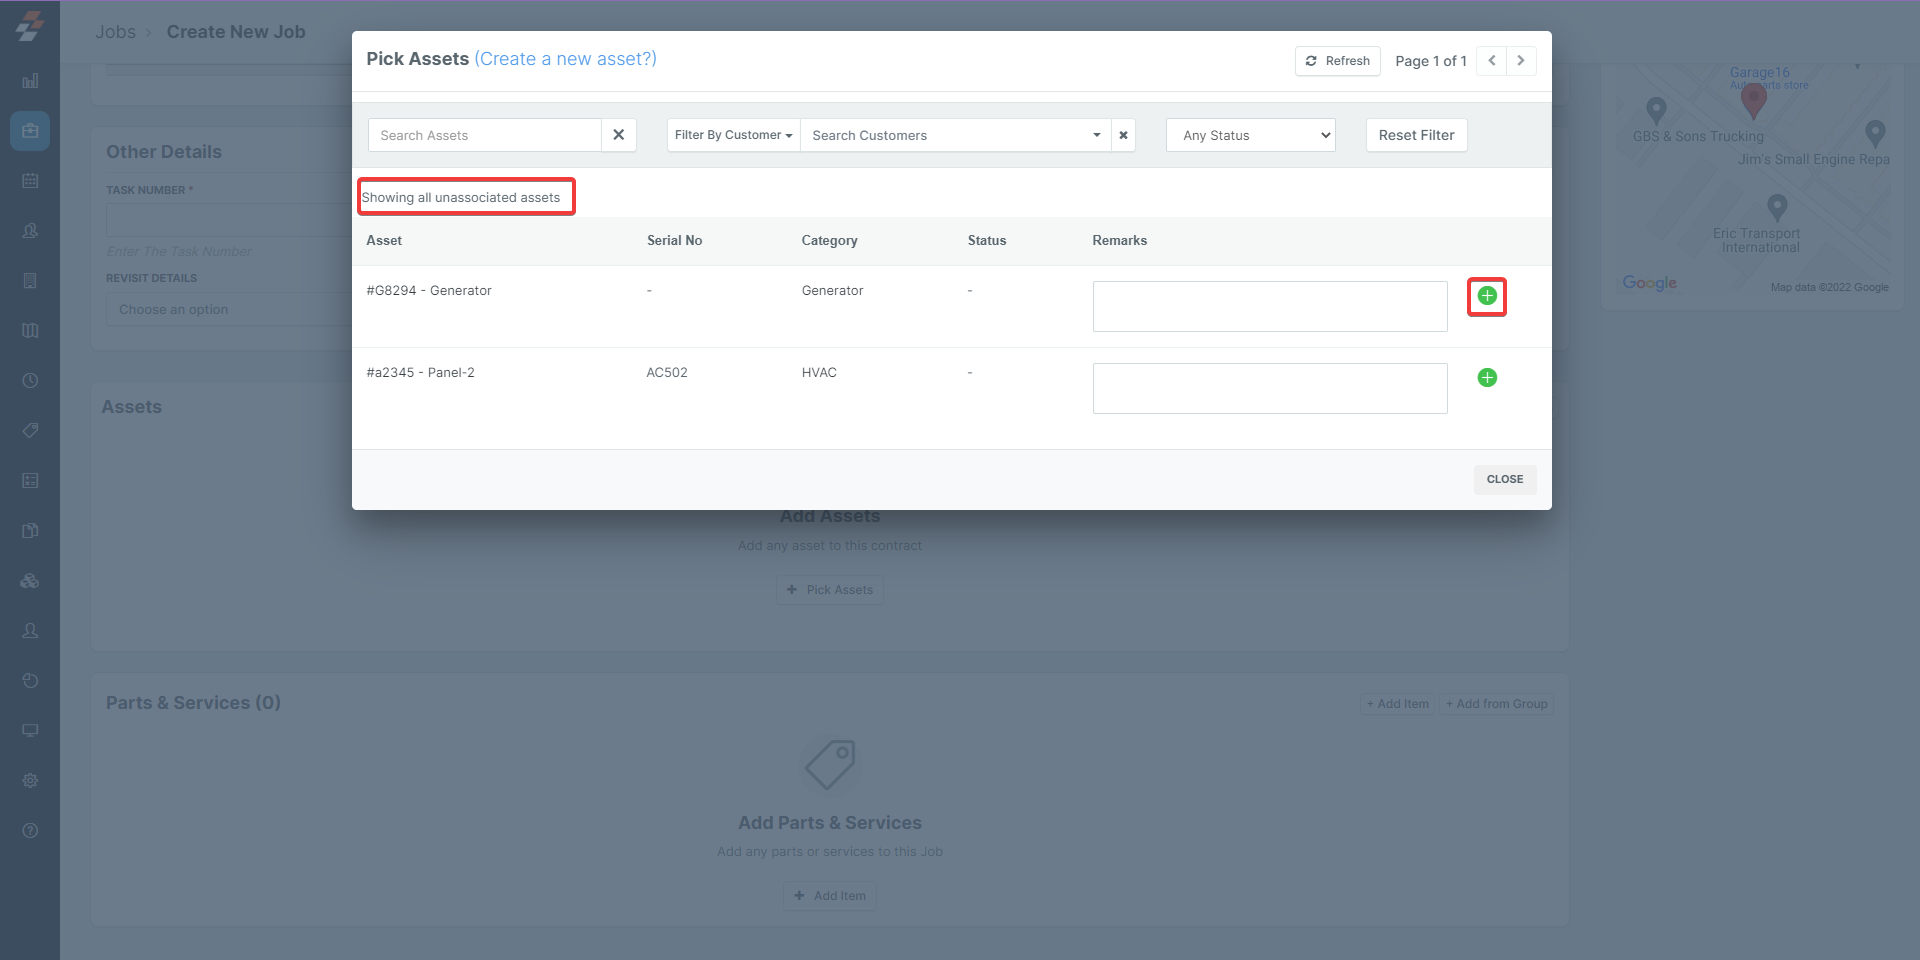Image resolution: width=1920 pixels, height=960 pixels.
Task: Clear the Search Assets field with the X
Action: point(619,135)
